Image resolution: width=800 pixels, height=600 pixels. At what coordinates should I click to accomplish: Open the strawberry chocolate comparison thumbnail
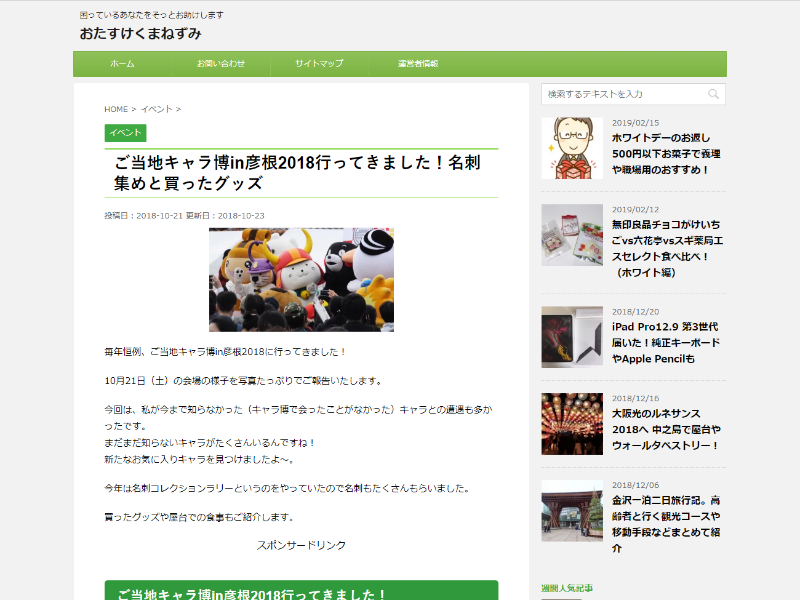tap(572, 235)
